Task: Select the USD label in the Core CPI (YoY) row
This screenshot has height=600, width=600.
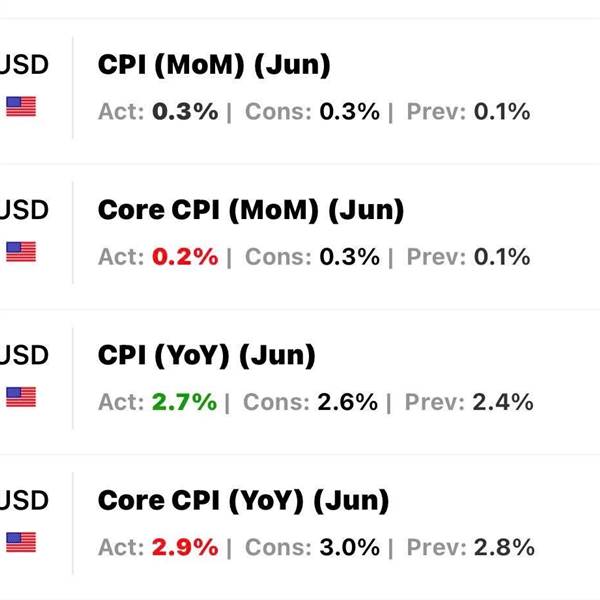Action: [x=24, y=501]
